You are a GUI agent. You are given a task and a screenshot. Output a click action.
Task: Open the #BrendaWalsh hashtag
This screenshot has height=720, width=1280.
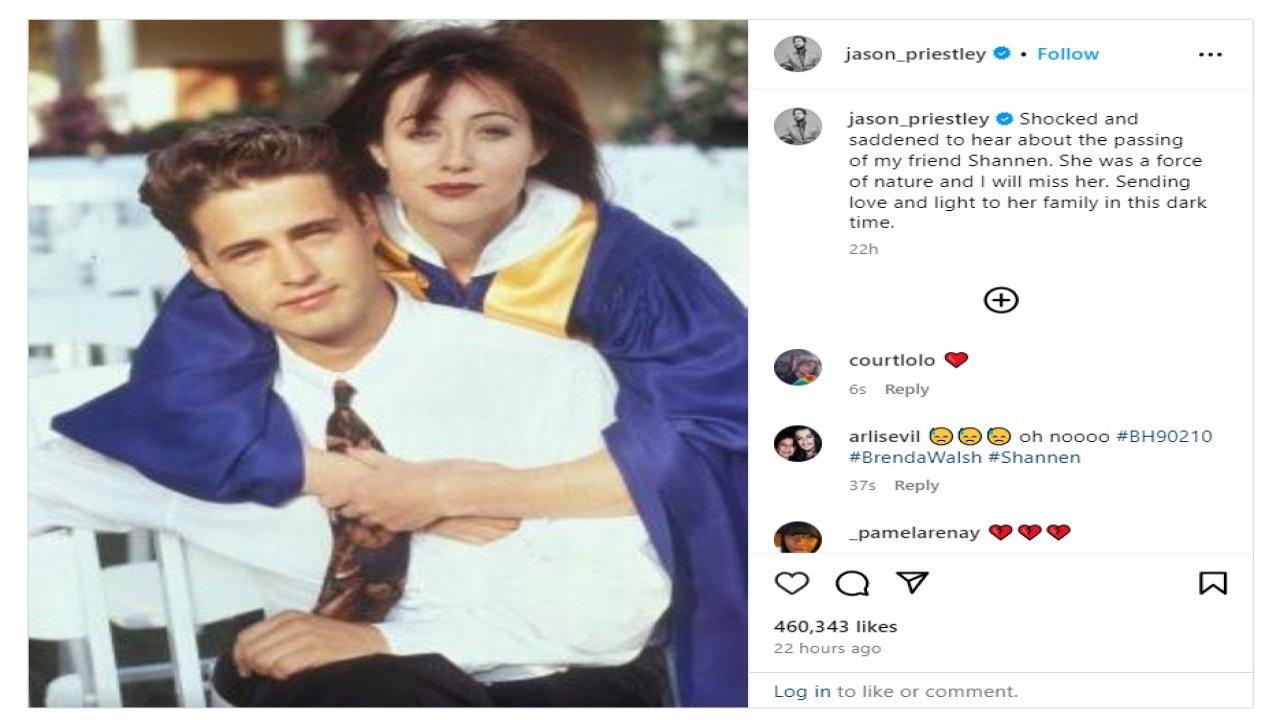(915, 458)
